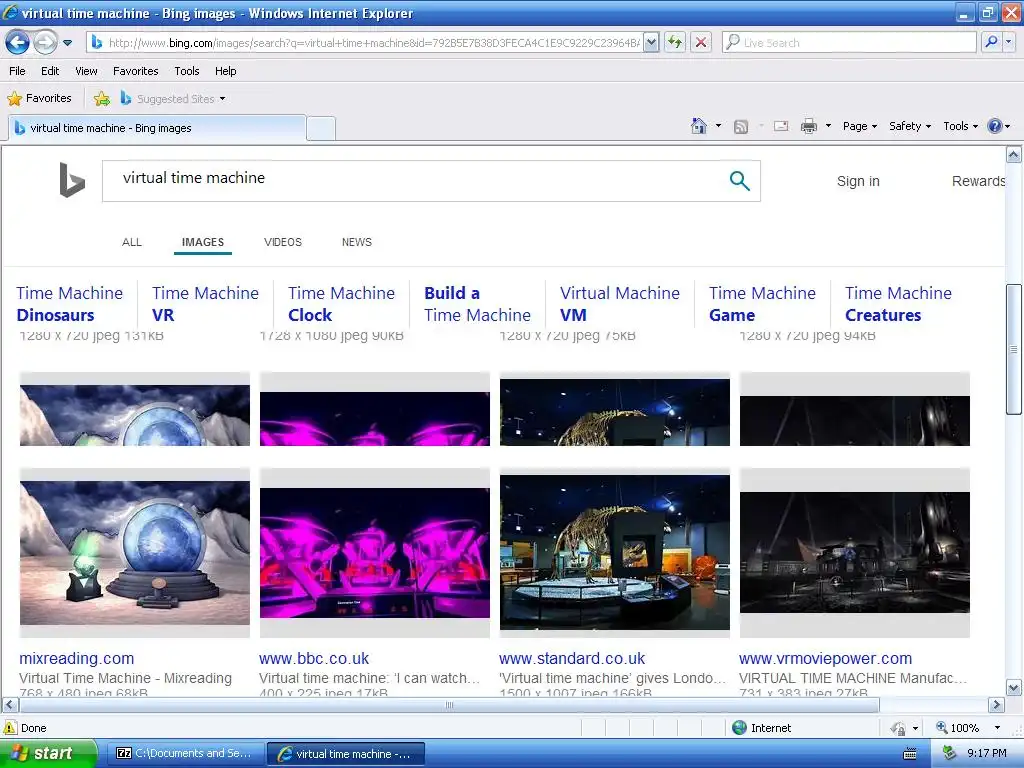Select Virtual Machine VM suggestion
1024x768 pixels.
[620, 304]
